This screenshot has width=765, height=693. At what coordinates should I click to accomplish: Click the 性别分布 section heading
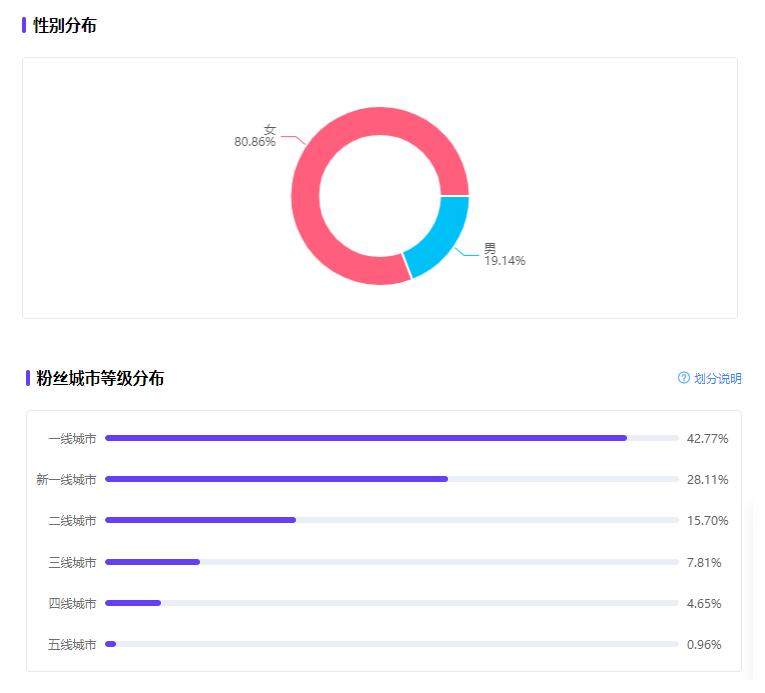(64, 25)
